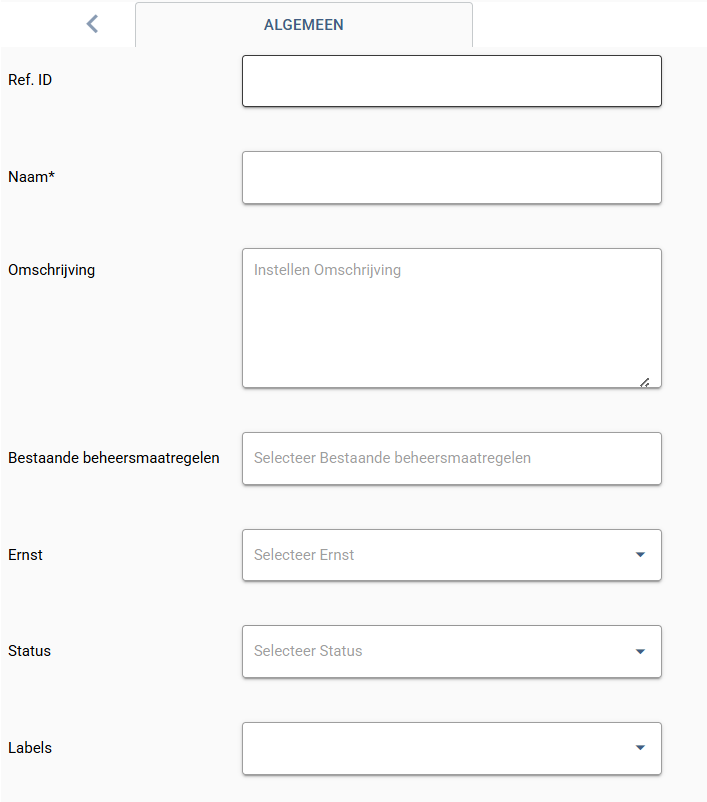Open the Bestaande beheersmaatregelen selector field
This screenshot has height=802, width=707.
click(452, 458)
